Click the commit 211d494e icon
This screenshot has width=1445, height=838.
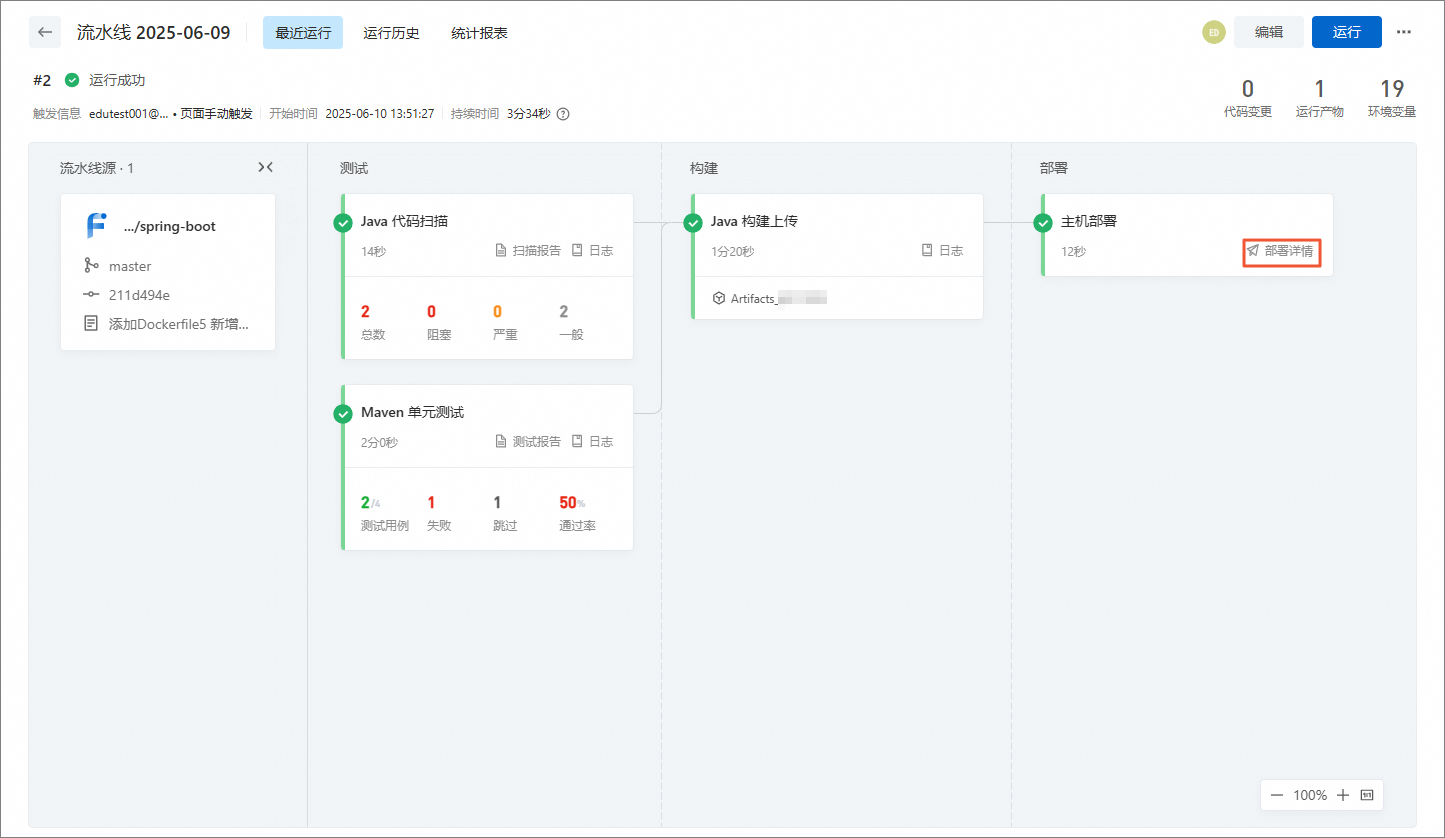point(92,295)
